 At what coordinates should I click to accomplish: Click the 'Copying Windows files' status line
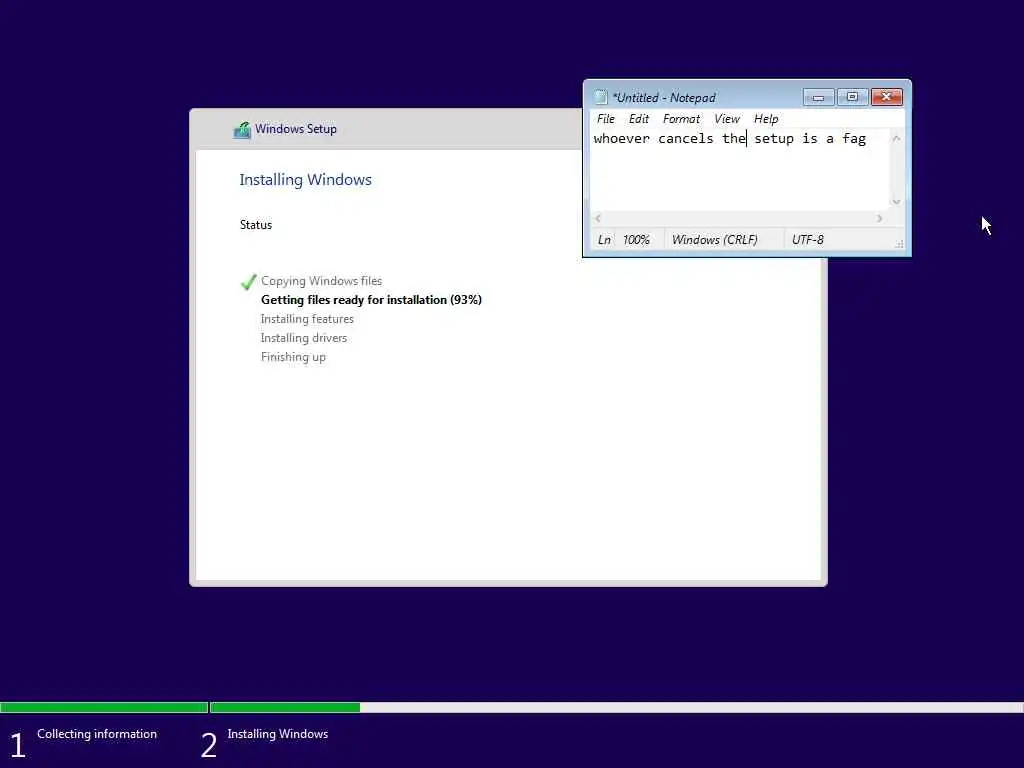321,281
